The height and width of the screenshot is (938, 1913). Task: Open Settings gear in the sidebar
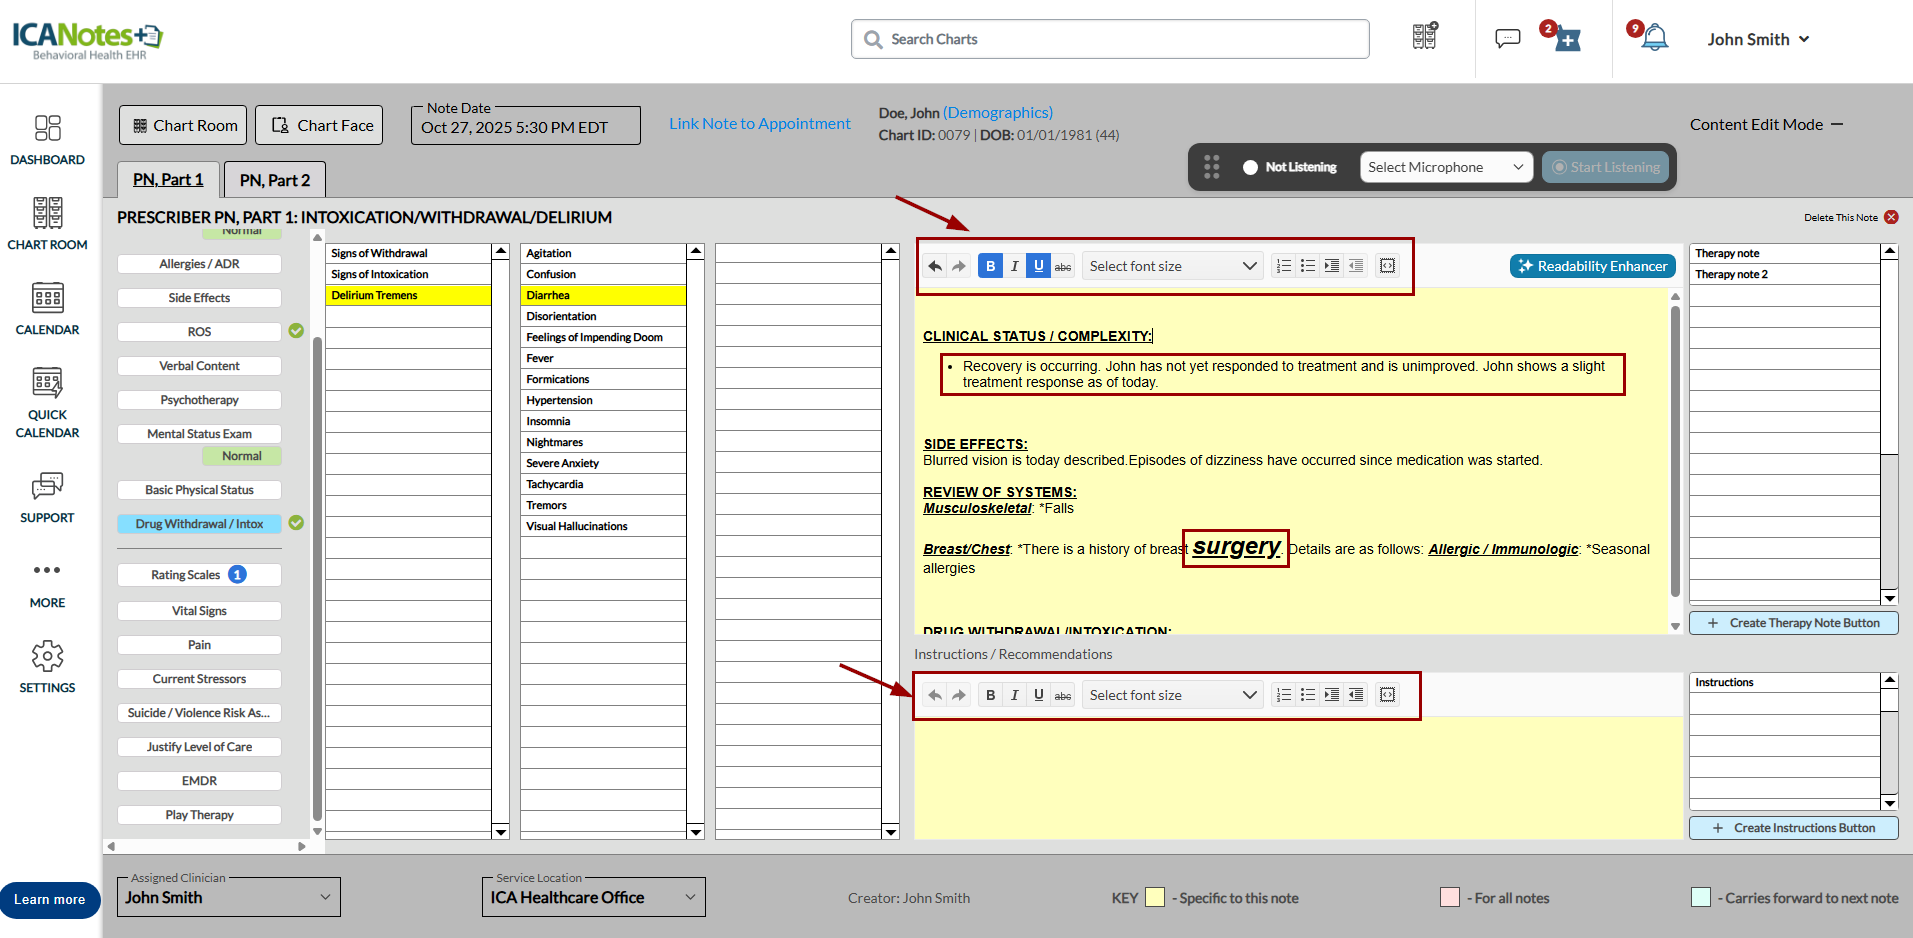coord(47,667)
